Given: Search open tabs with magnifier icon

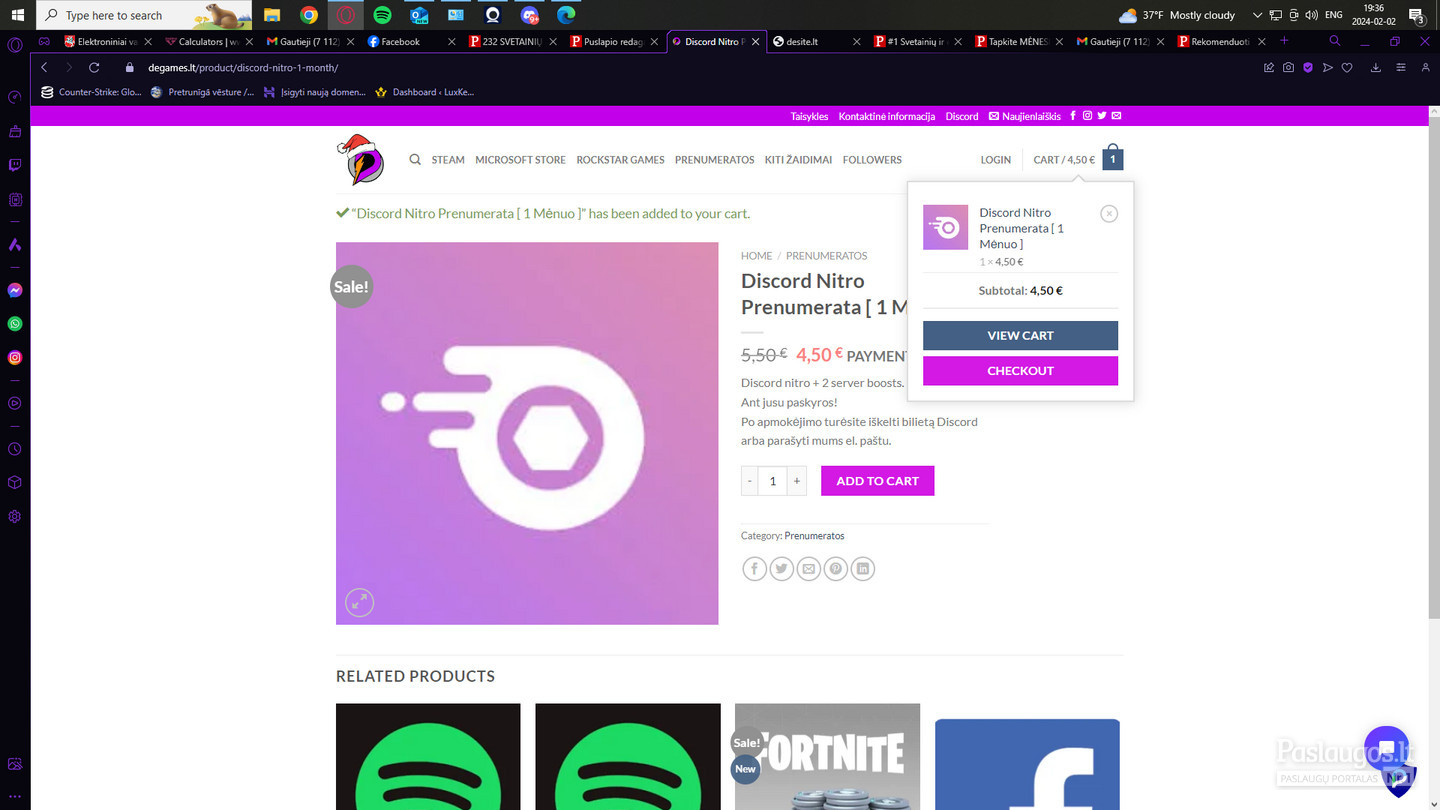Looking at the screenshot, I should pyautogui.click(x=1335, y=41).
